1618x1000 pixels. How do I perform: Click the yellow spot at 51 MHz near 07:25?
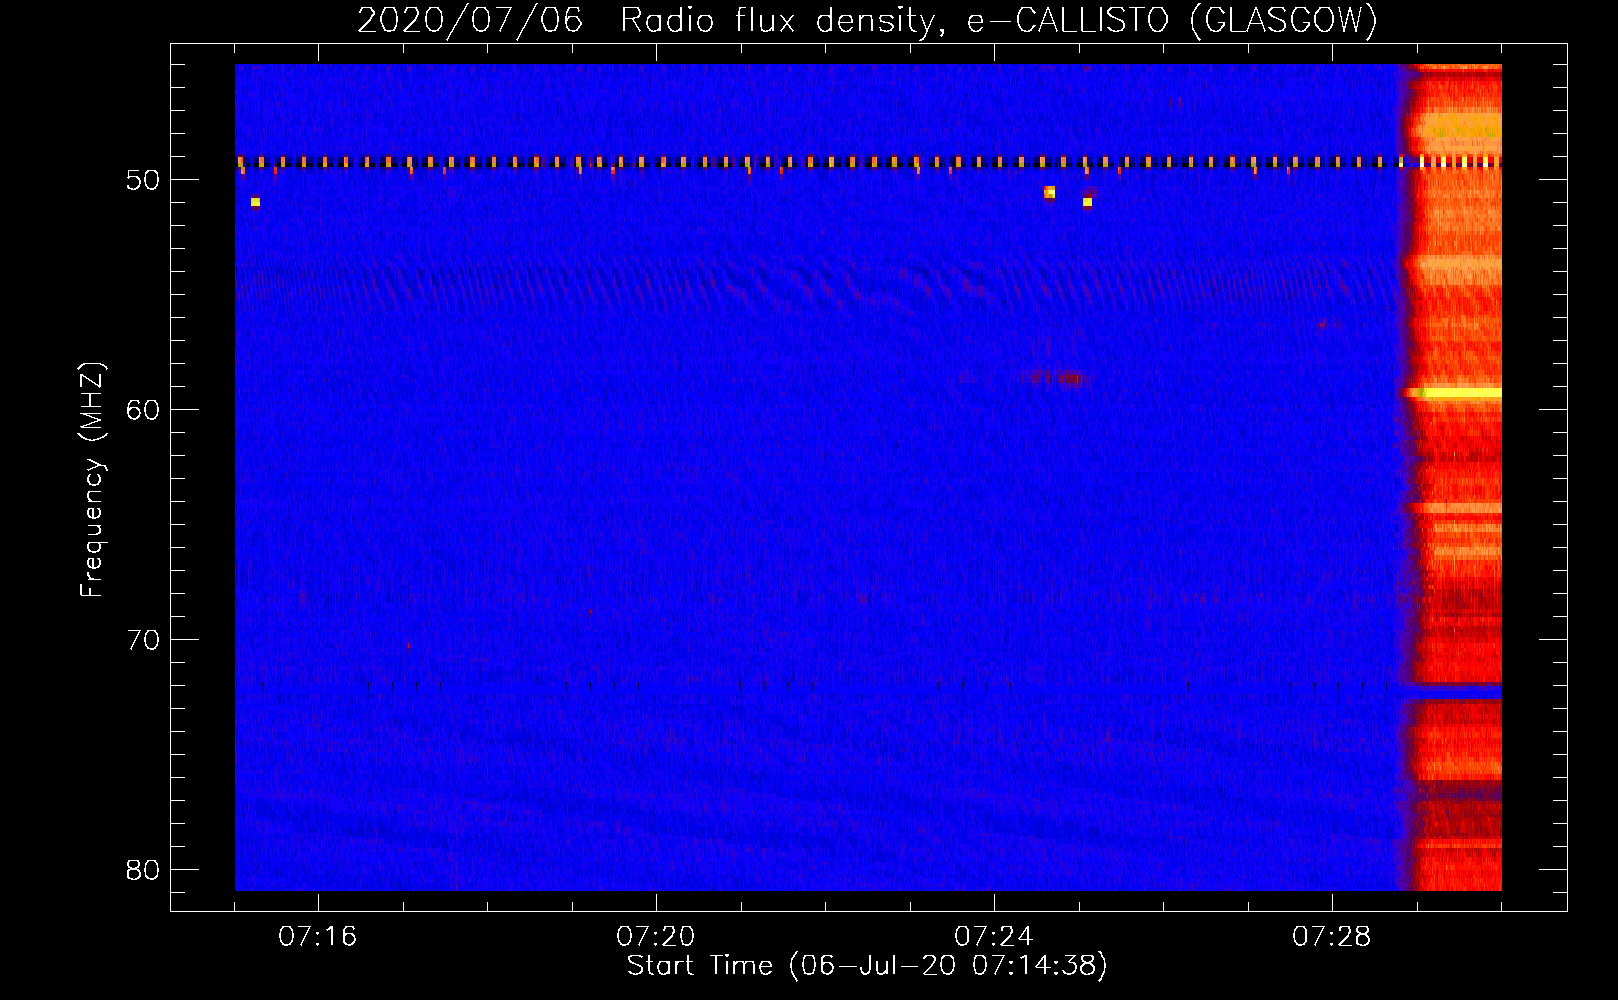click(x=1087, y=202)
